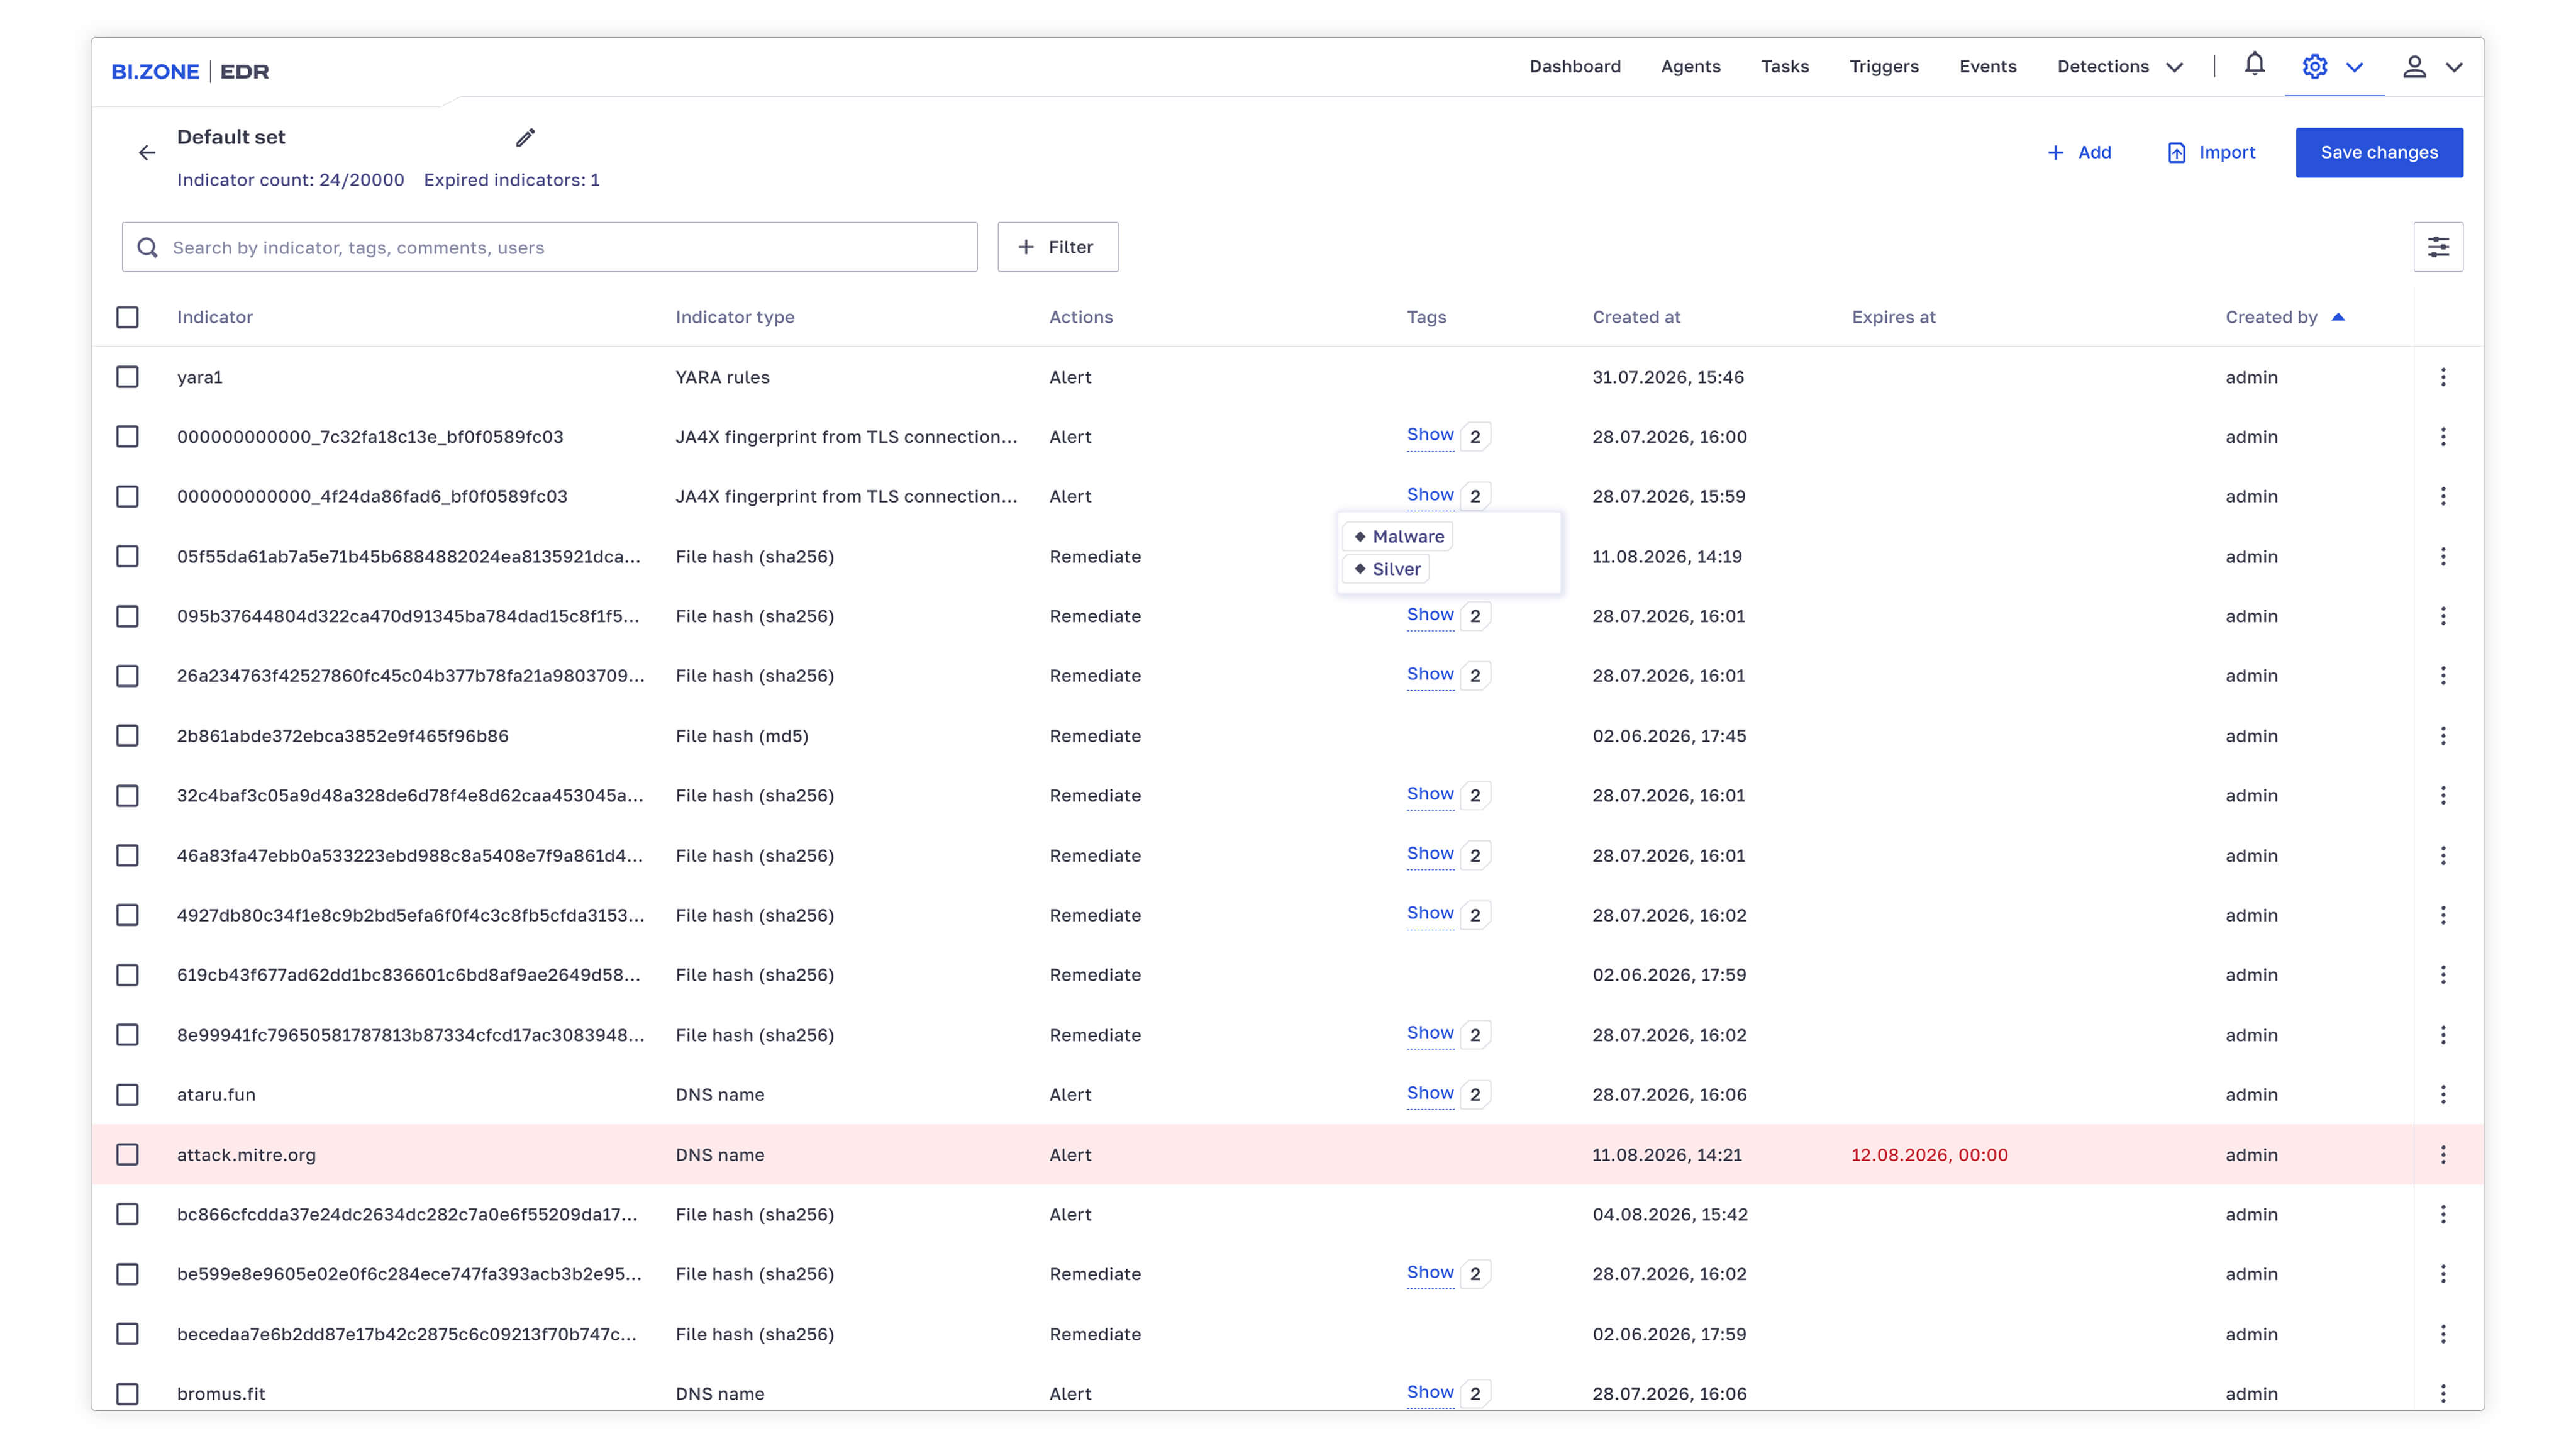Open table column settings sliders icon
Image resolution: width=2576 pixels, height=1448 pixels.
pos(2438,247)
